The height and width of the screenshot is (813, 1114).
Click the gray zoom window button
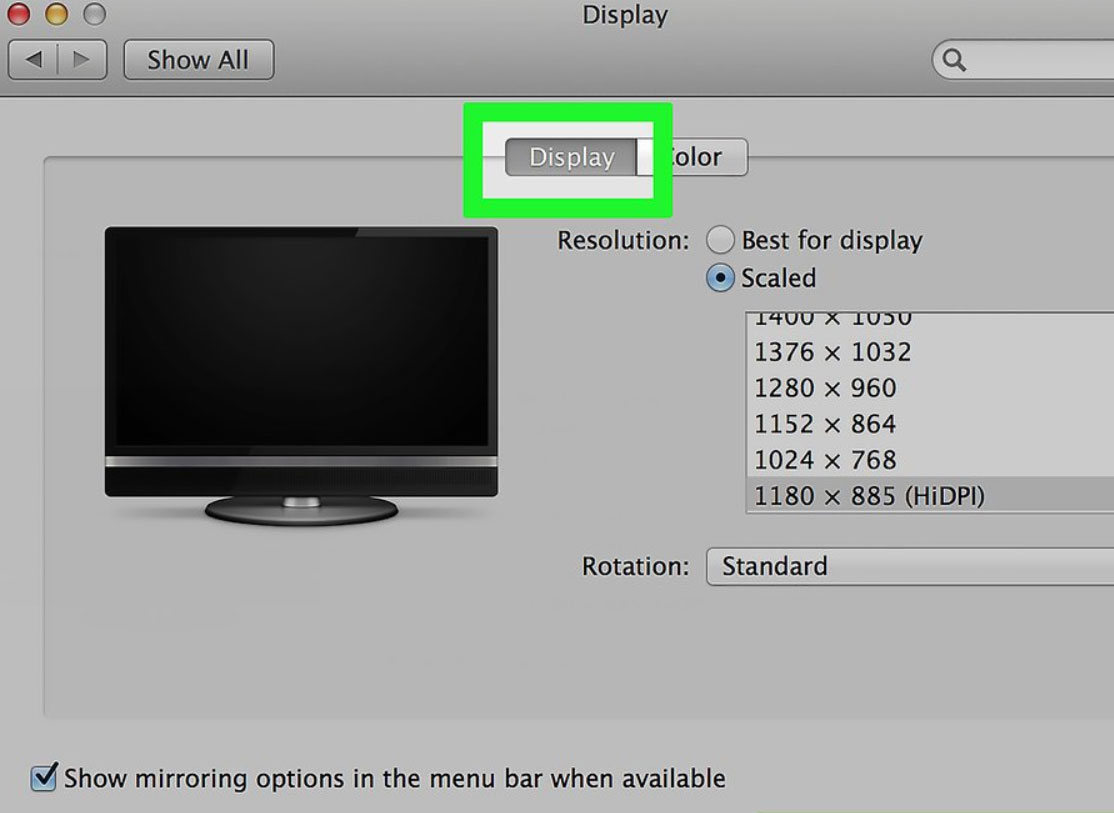coord(94,14)
